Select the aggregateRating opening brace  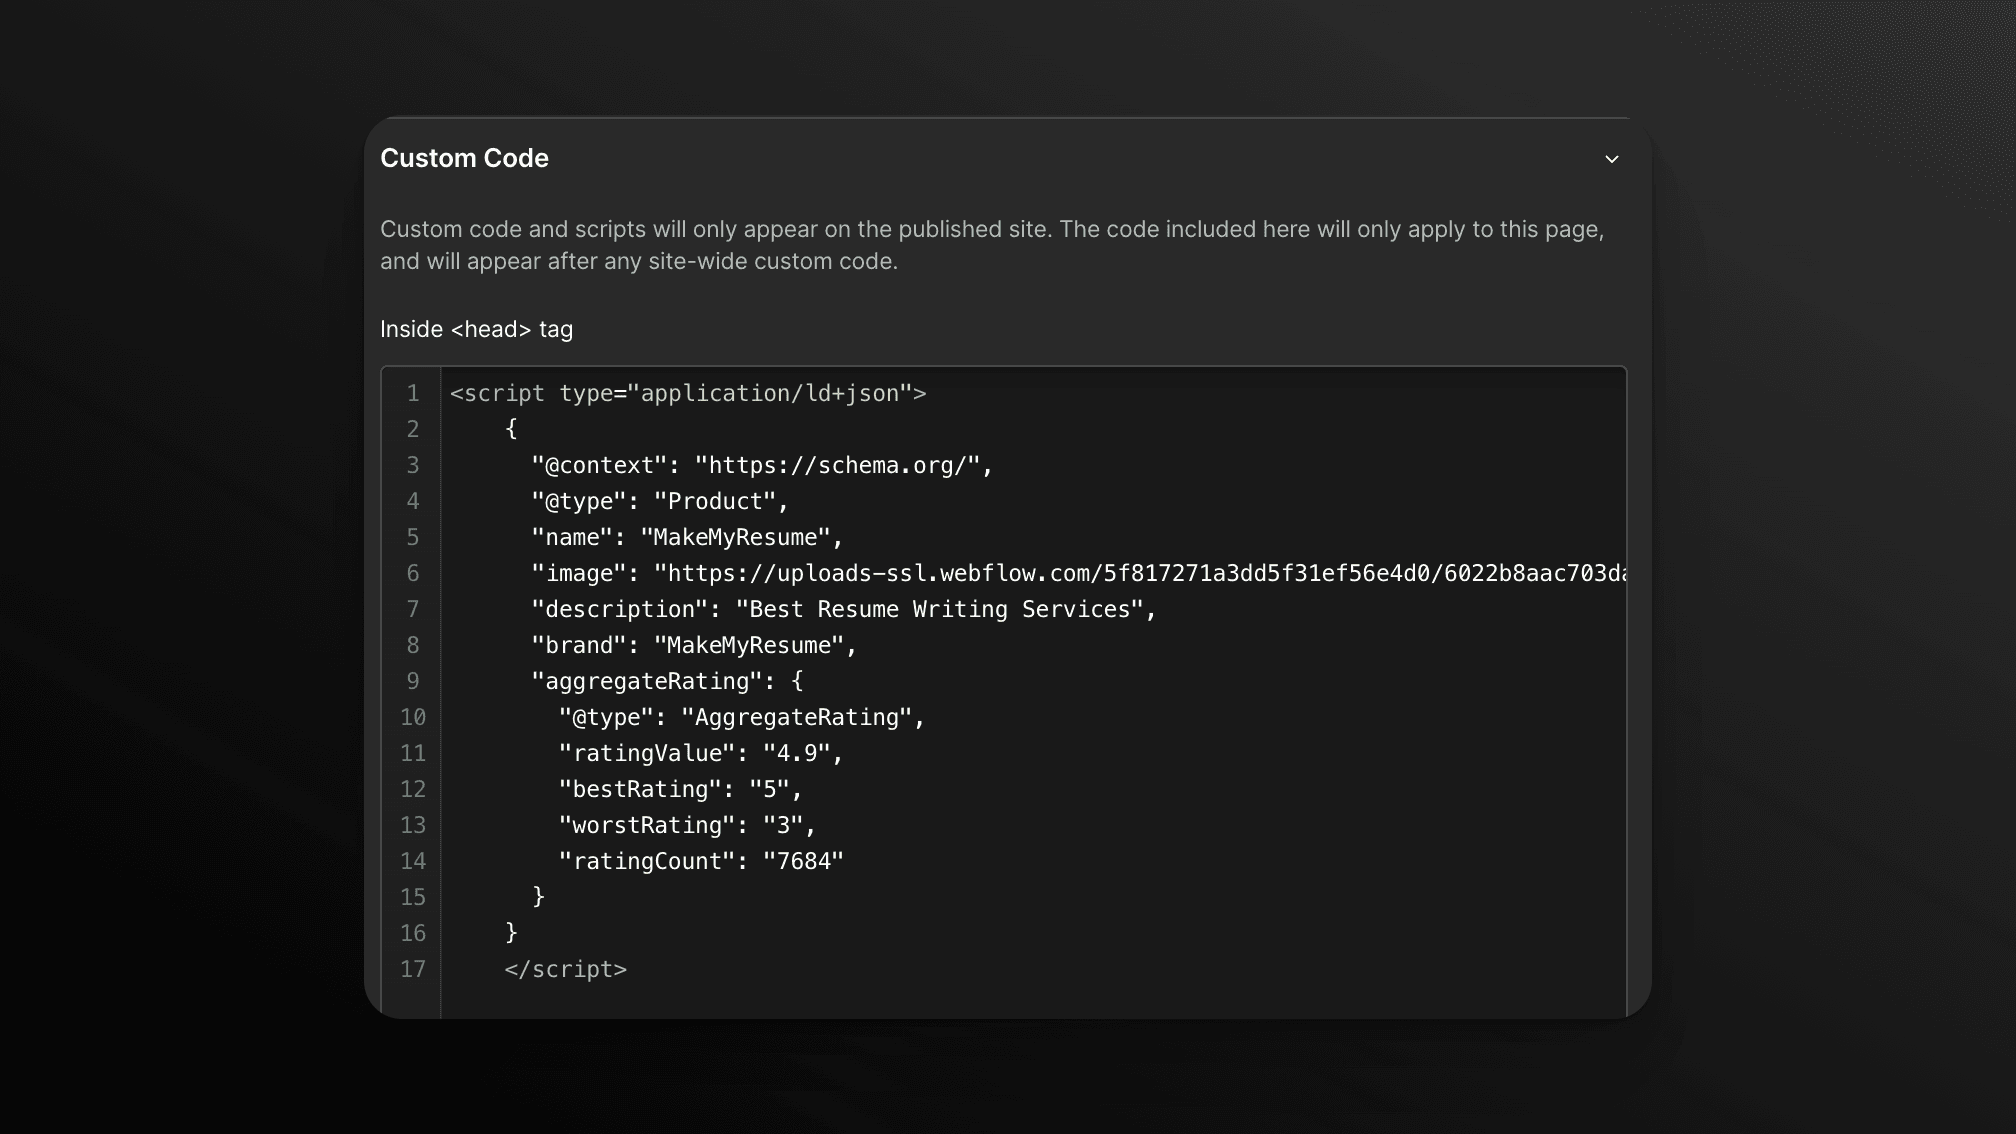[797, 680]
